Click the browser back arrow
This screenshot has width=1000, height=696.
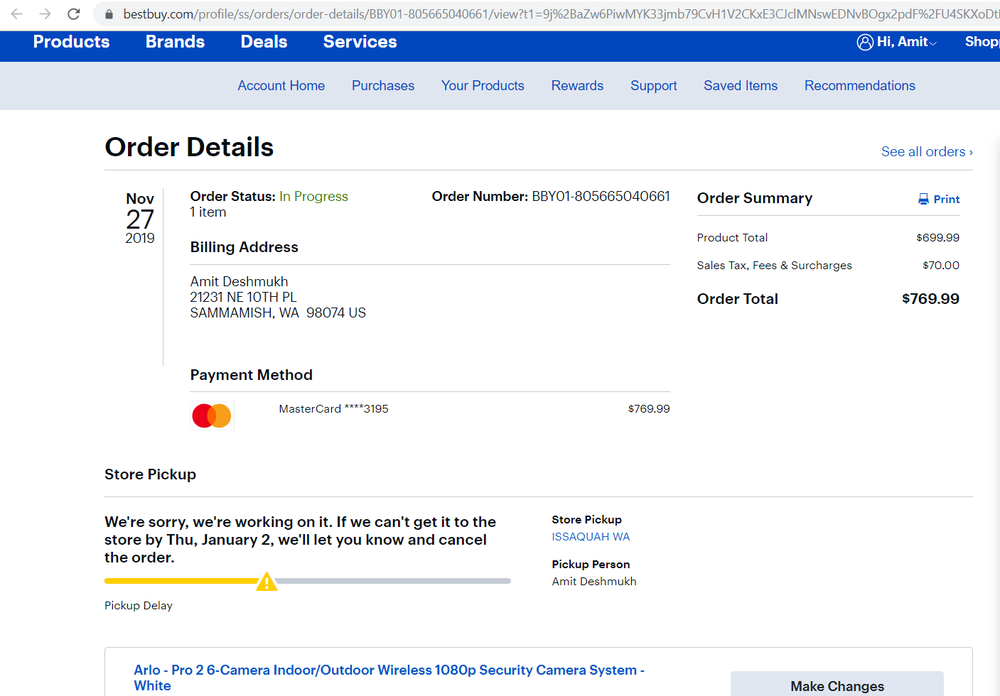pos(16,14)
